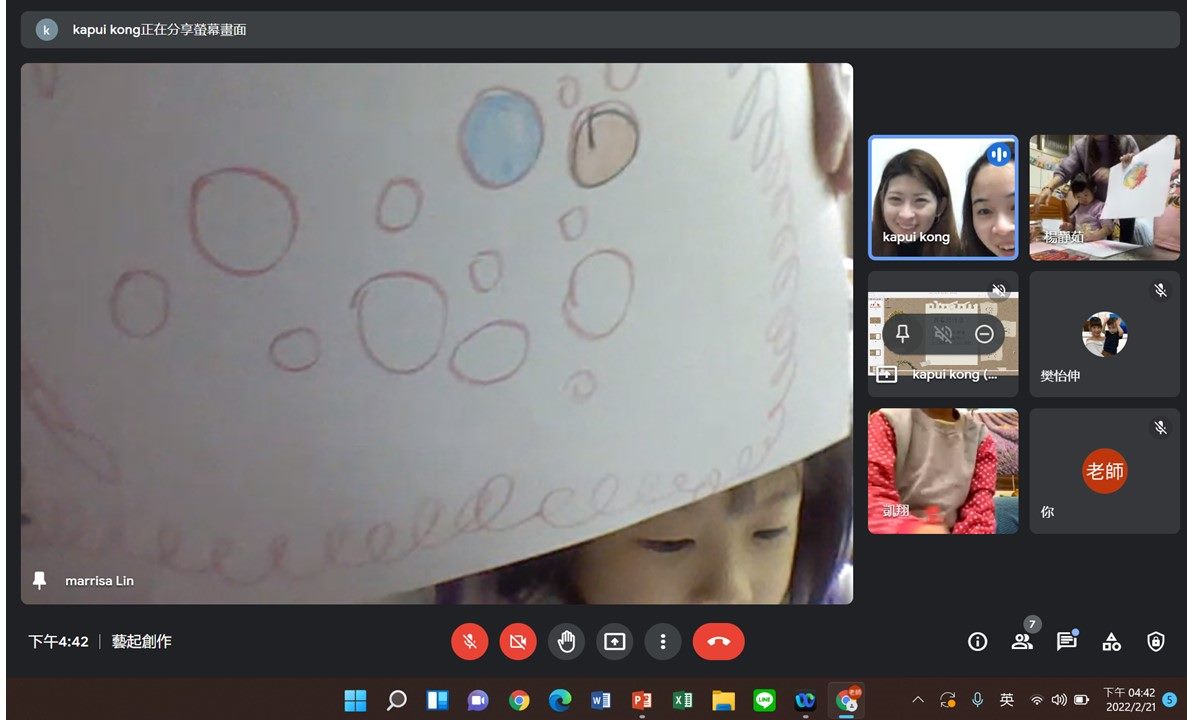Open the activities panel

1111,642
